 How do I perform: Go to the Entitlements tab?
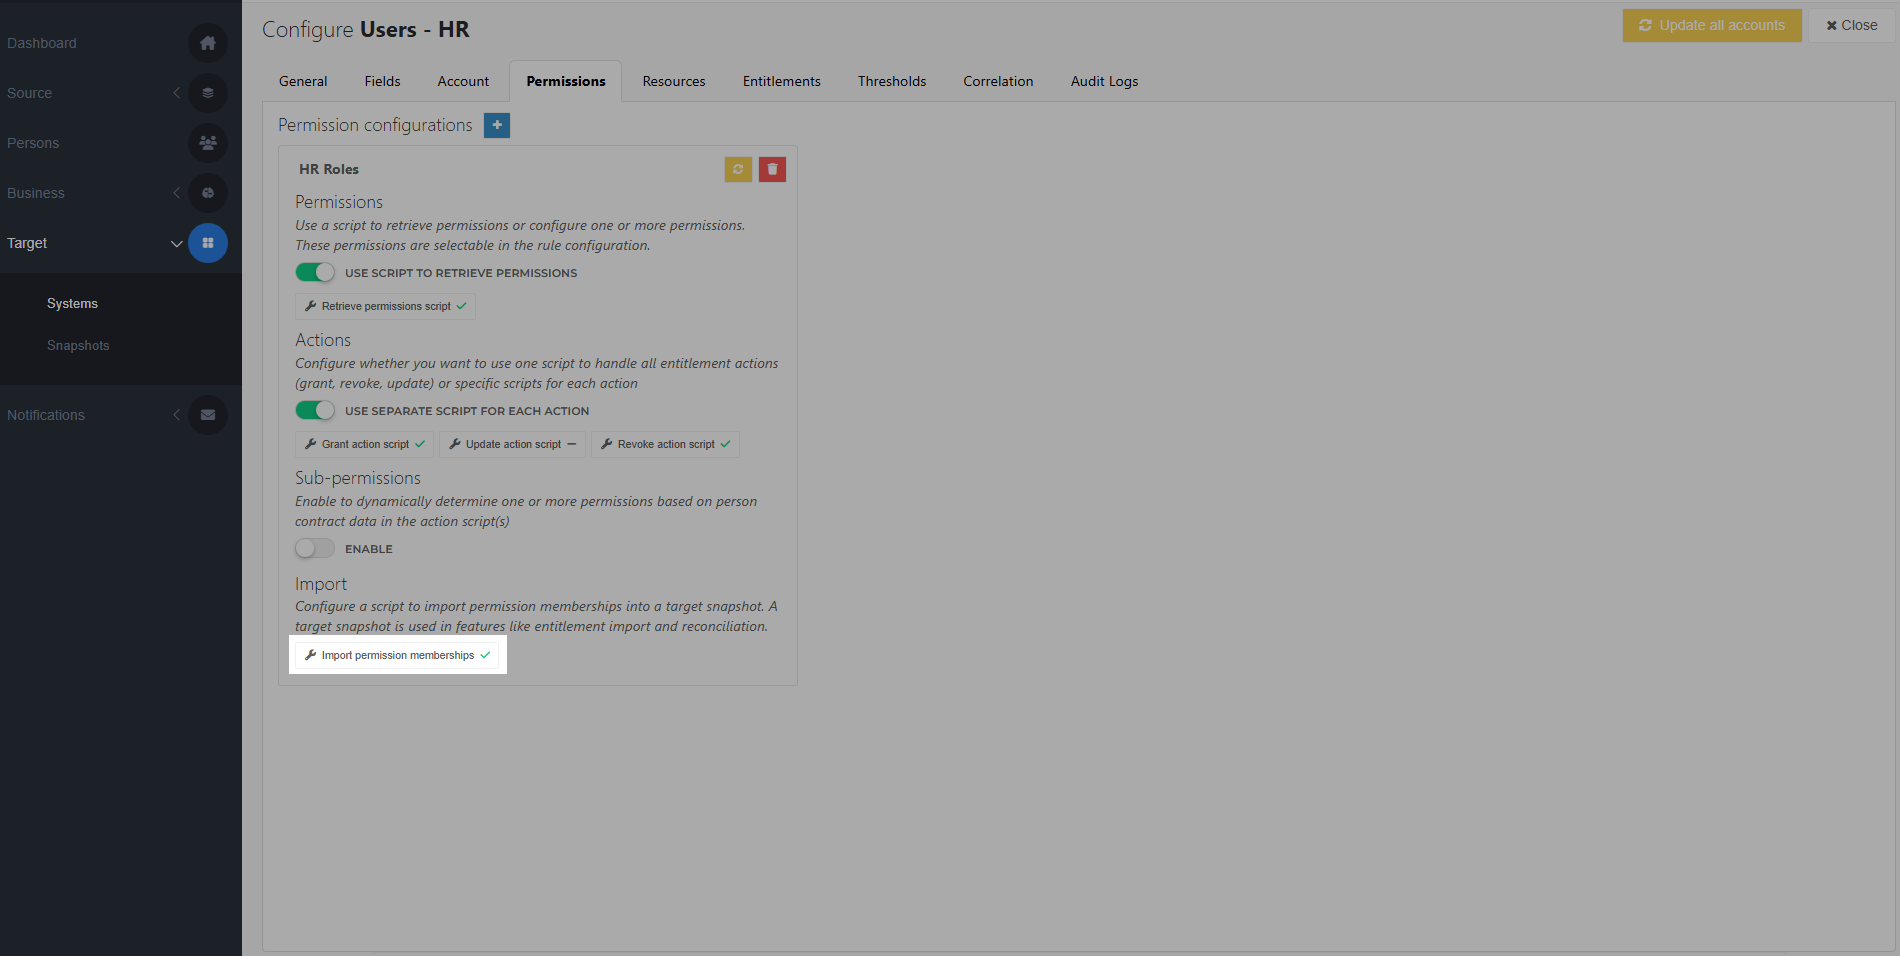pos(782,81)
